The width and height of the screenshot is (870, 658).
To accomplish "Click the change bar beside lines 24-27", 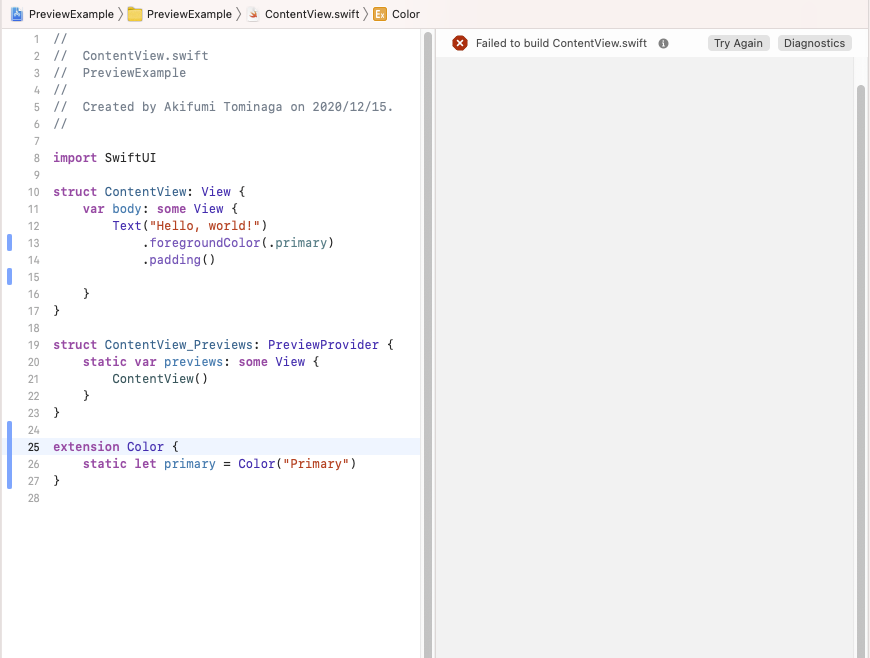I will (9, 455).
